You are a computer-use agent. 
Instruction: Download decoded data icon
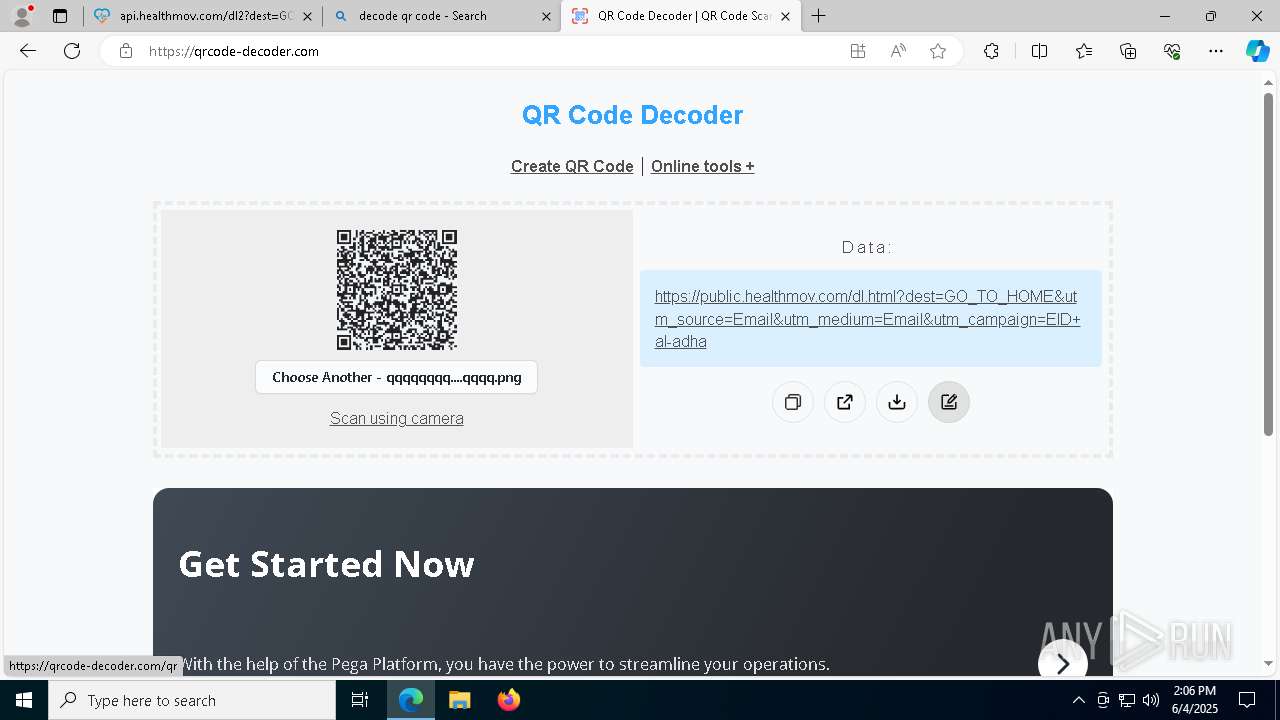(897, 402)
